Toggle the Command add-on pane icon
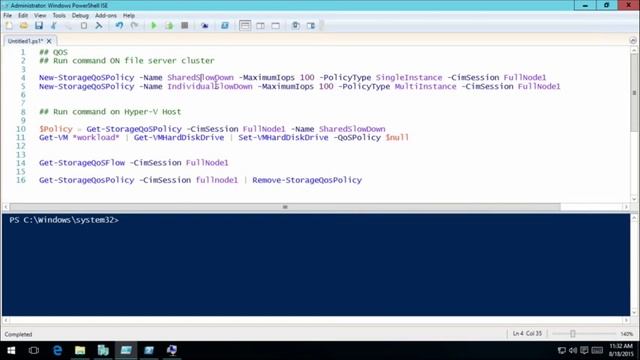This screenshot has width=640, height=360. point(311,26)
